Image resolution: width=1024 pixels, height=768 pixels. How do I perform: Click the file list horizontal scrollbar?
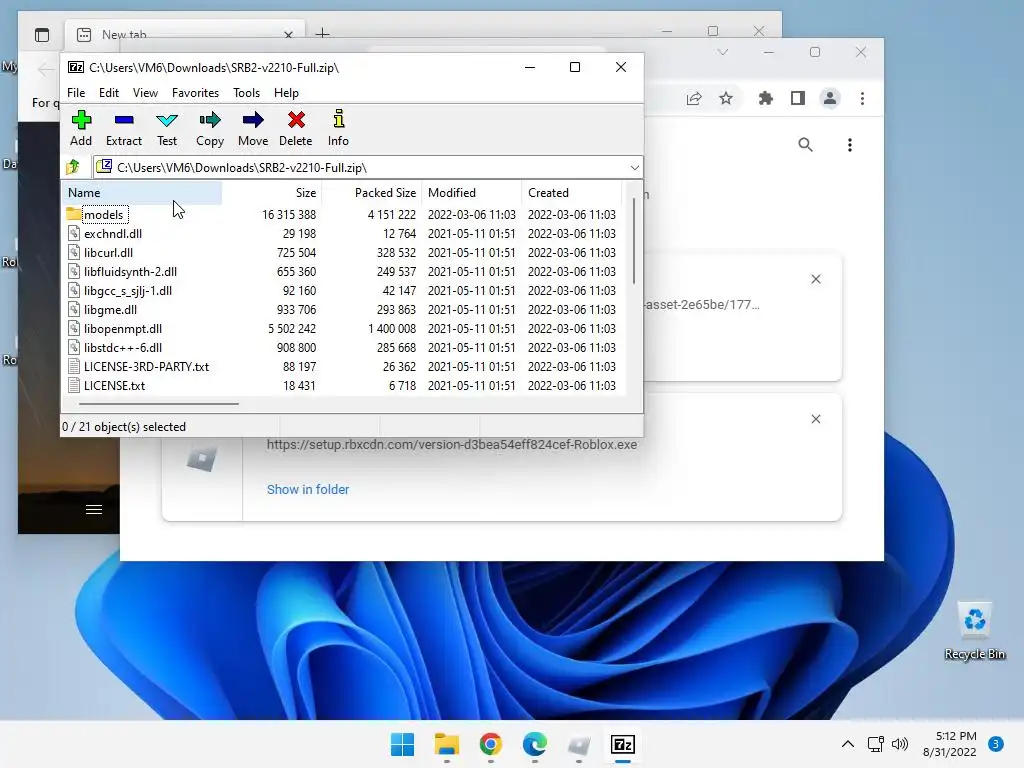pyautogui.click(x=159, y=404)
